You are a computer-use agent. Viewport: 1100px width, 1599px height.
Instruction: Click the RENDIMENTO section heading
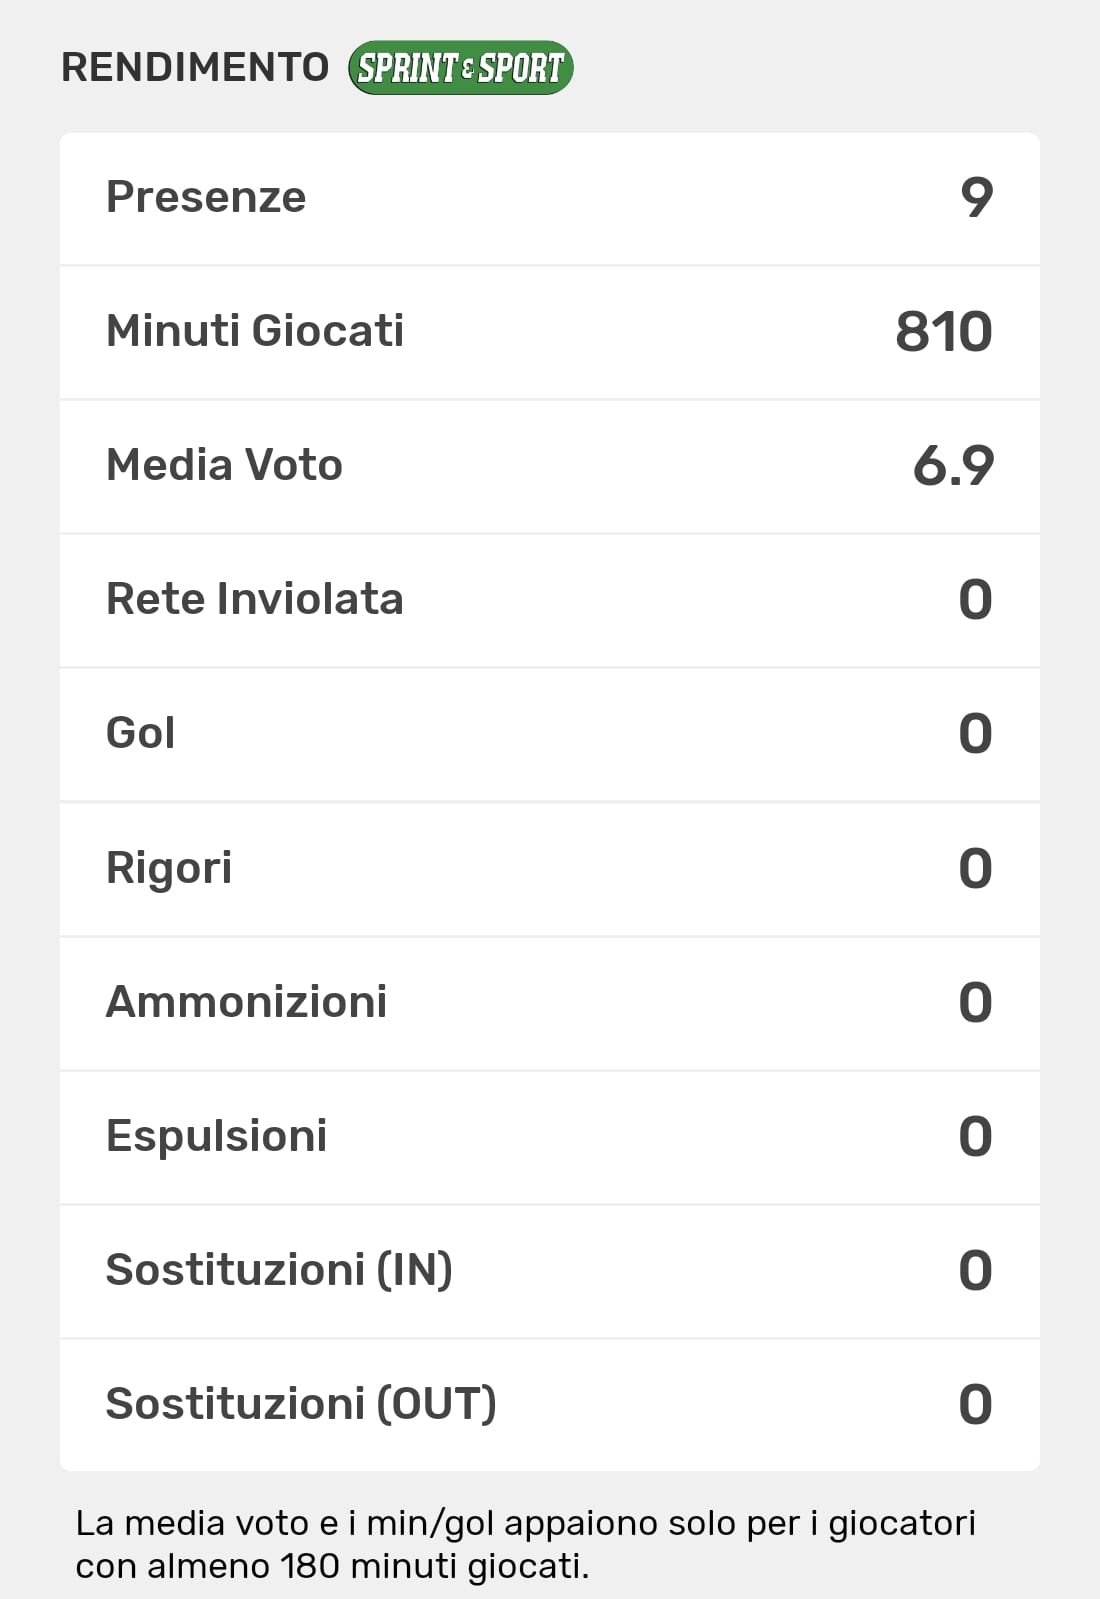(x=195, y=68)
